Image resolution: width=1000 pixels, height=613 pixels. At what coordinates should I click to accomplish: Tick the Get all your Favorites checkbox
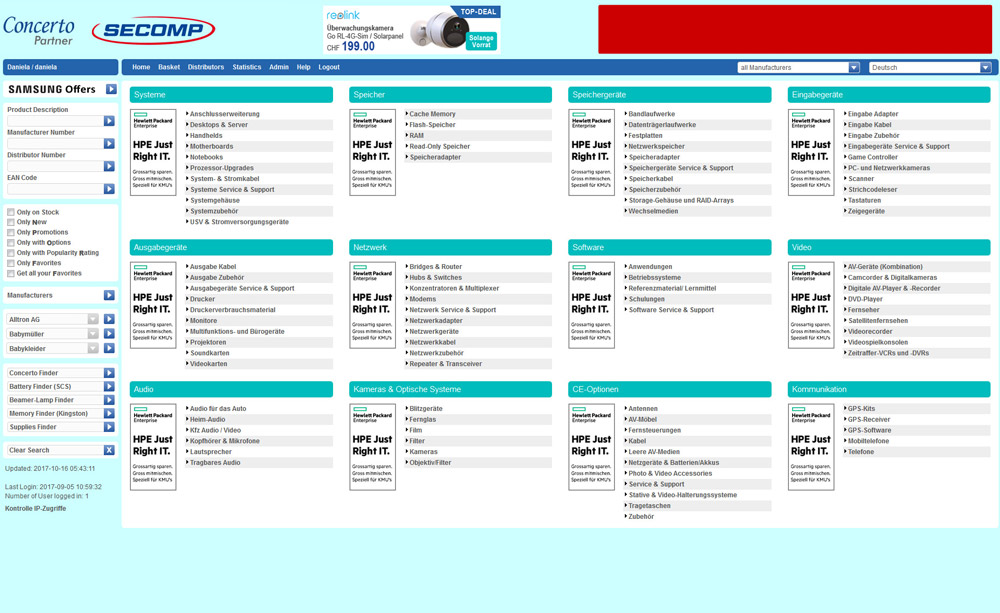(11, 274)
